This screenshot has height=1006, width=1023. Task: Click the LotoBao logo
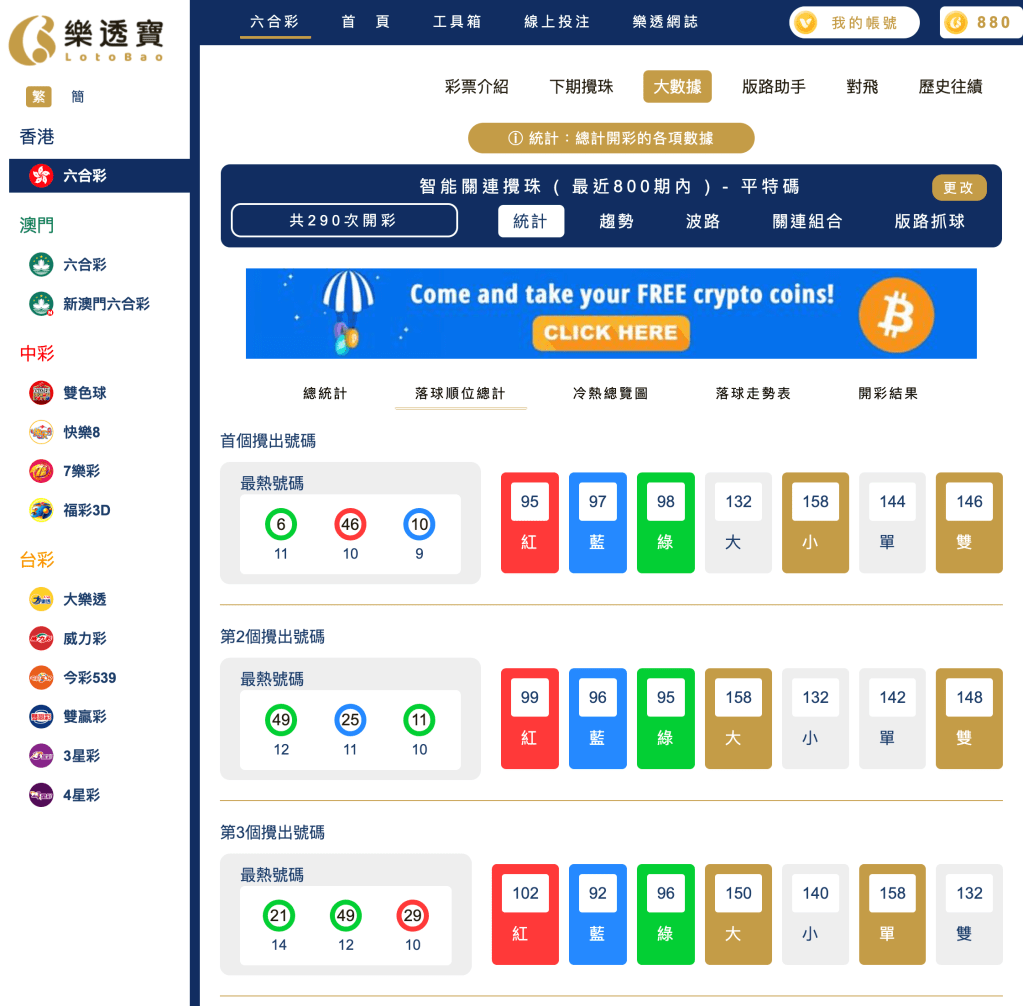pyautogui.click(x=90, y=40)
